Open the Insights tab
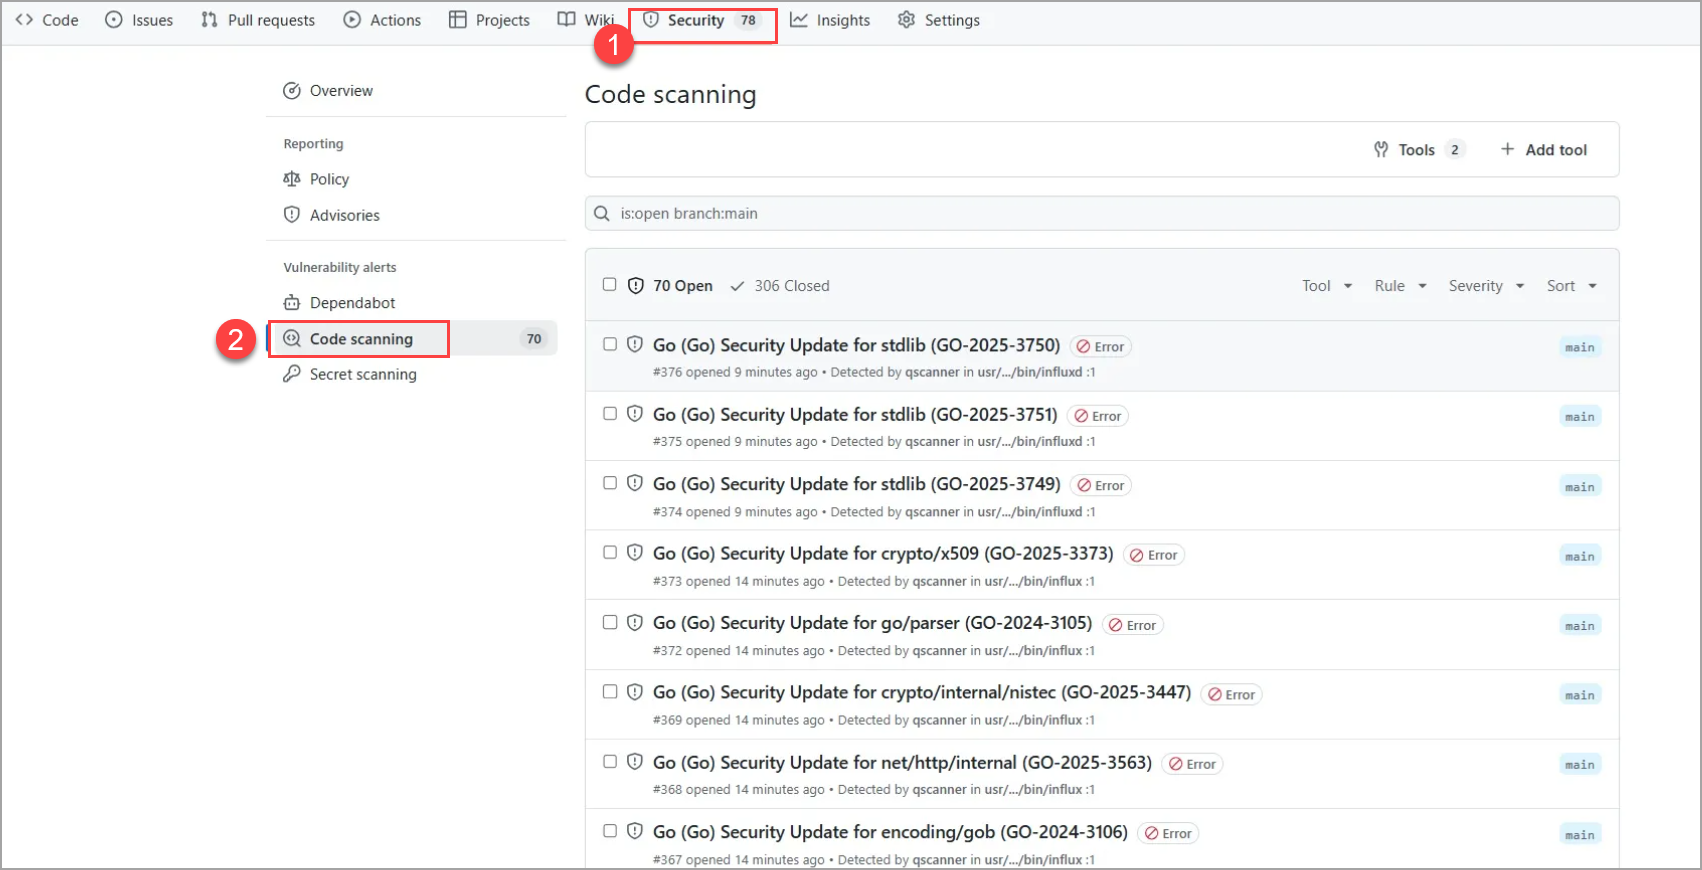 830,20
